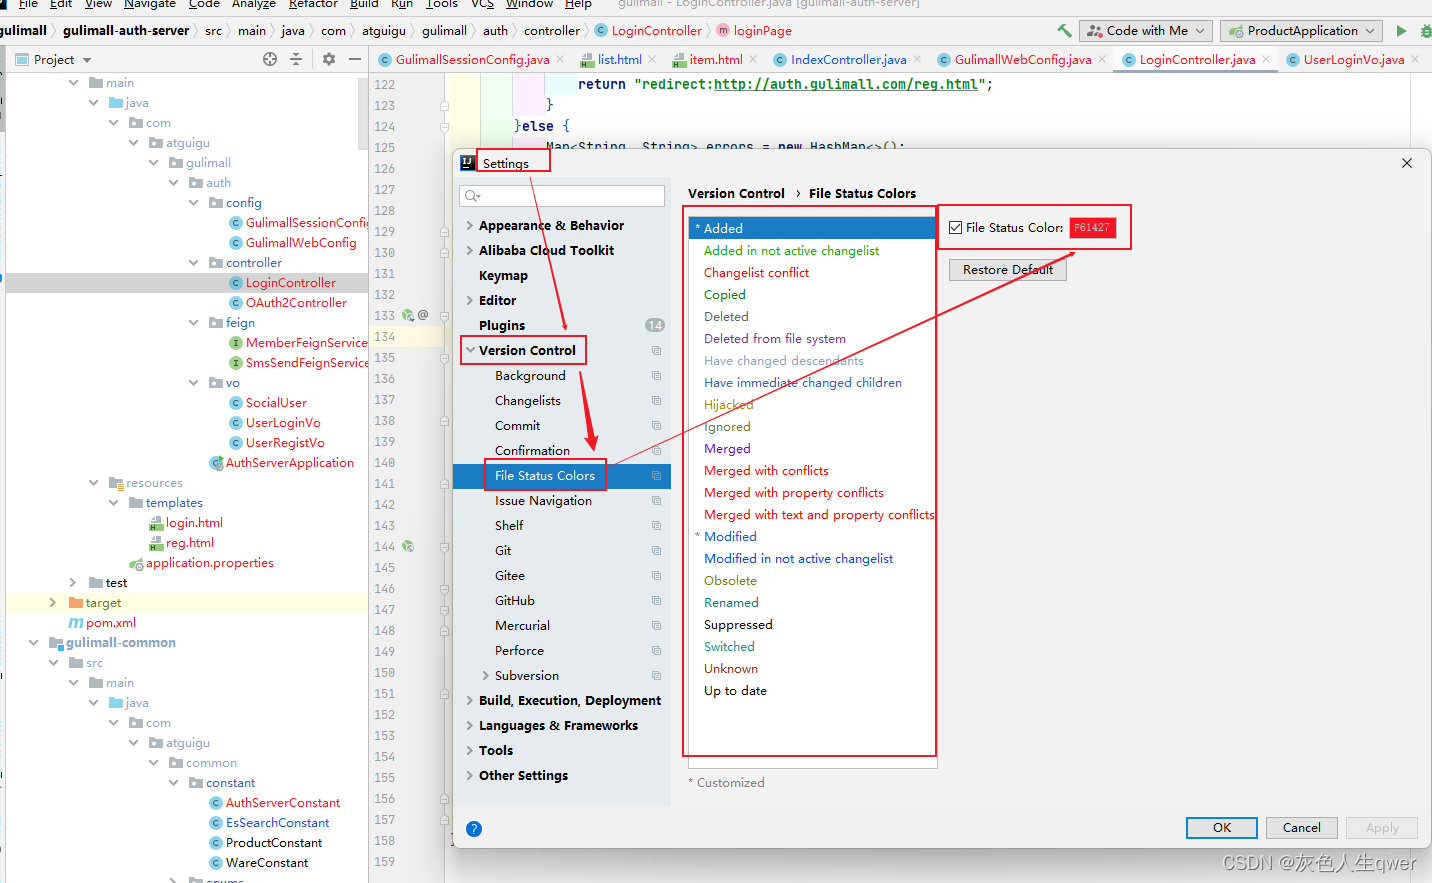Open the Code with Me dropdown
Image resolution: width=1432 pixels, height=883 pixels.
1146,31
